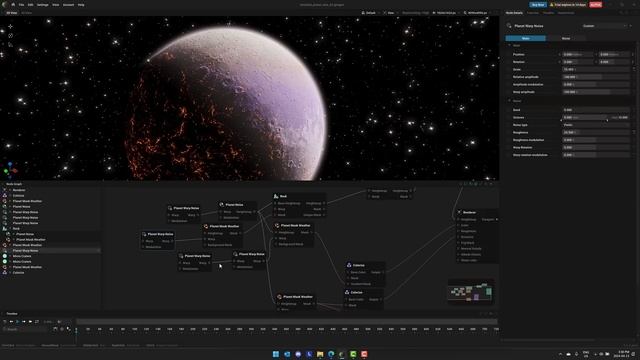Select the scale tool icon in viewport
640x360 pixels.
(x=10, y=44)
